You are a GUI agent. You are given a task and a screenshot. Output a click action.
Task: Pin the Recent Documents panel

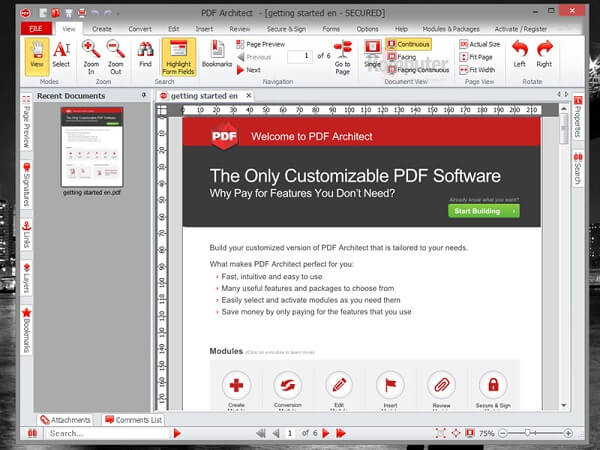[144, 95]
